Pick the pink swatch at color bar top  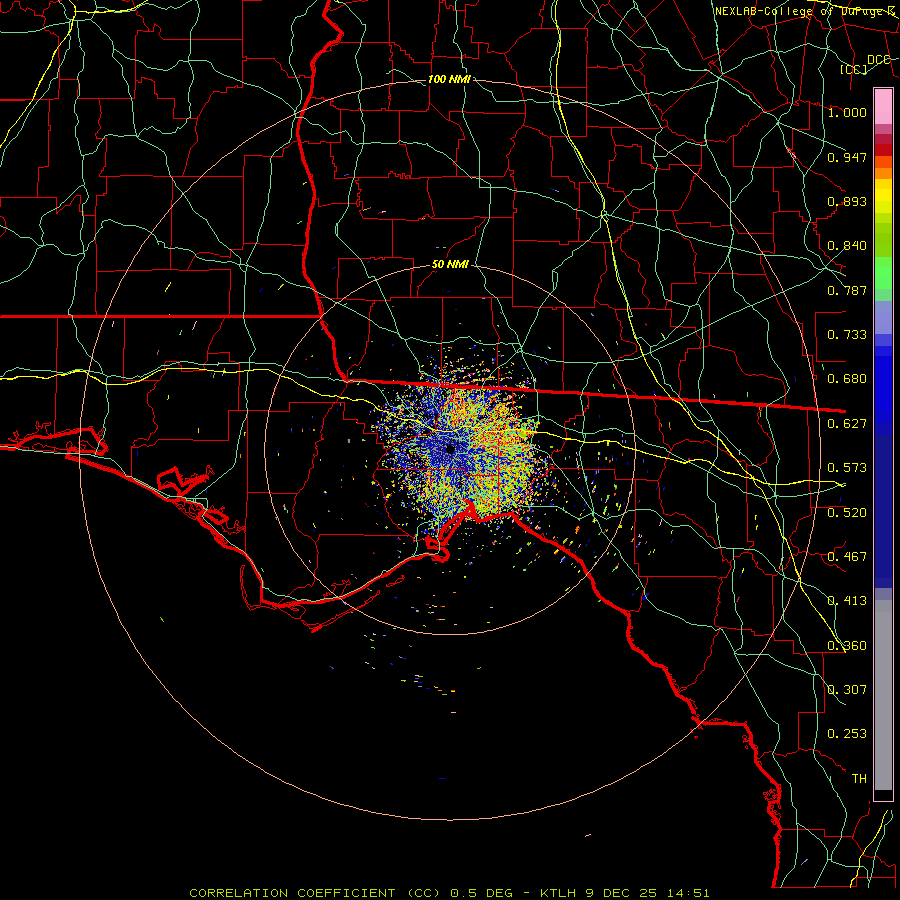click(x=883, y=106)
